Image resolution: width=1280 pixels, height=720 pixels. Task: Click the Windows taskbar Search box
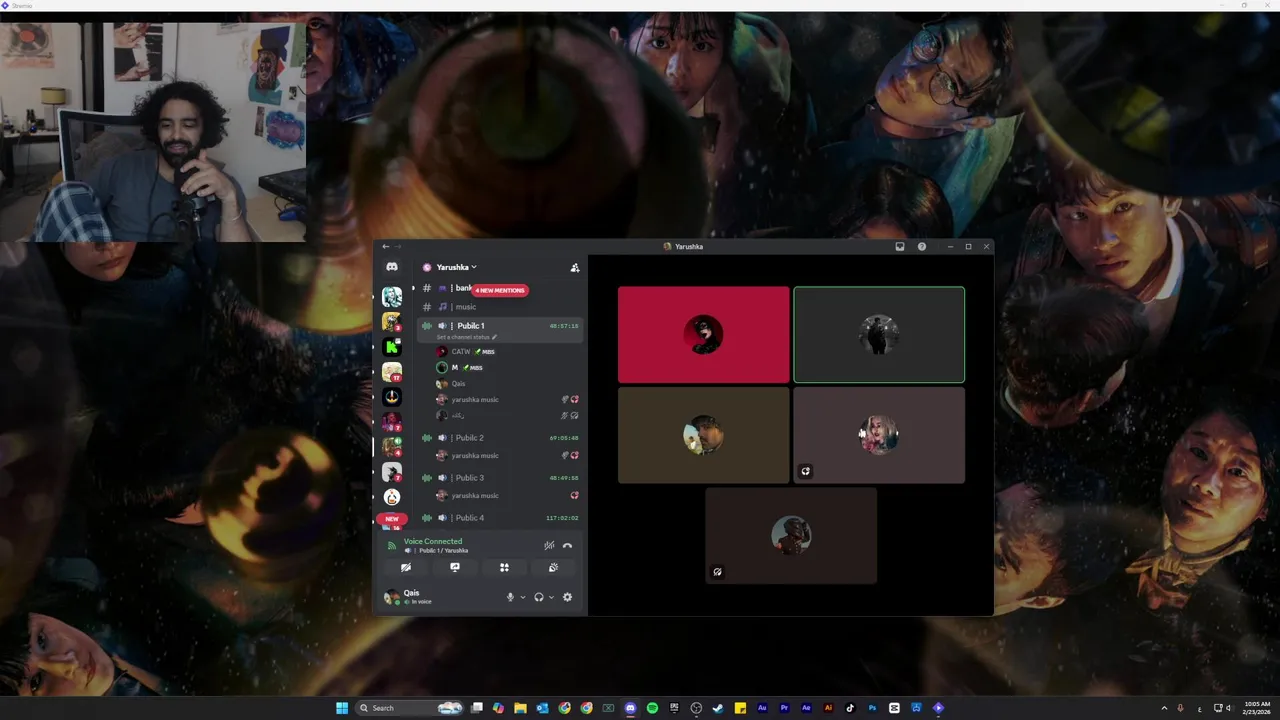pos(410,708)
